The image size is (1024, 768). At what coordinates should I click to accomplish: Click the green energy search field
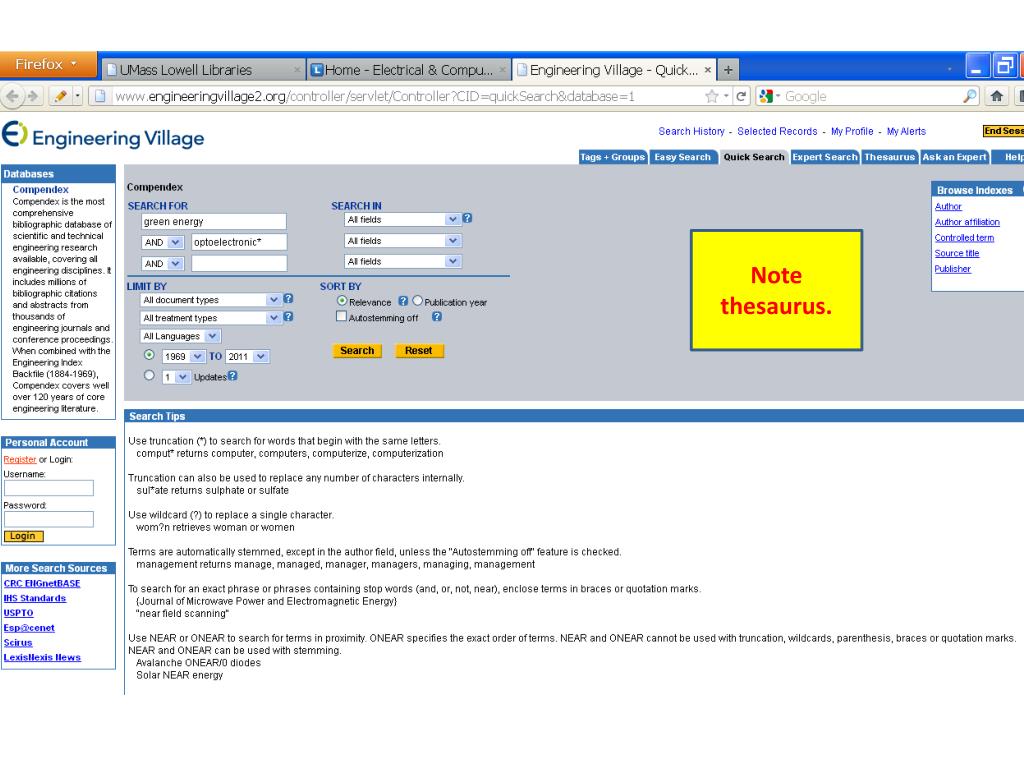(x=214, y=221)
